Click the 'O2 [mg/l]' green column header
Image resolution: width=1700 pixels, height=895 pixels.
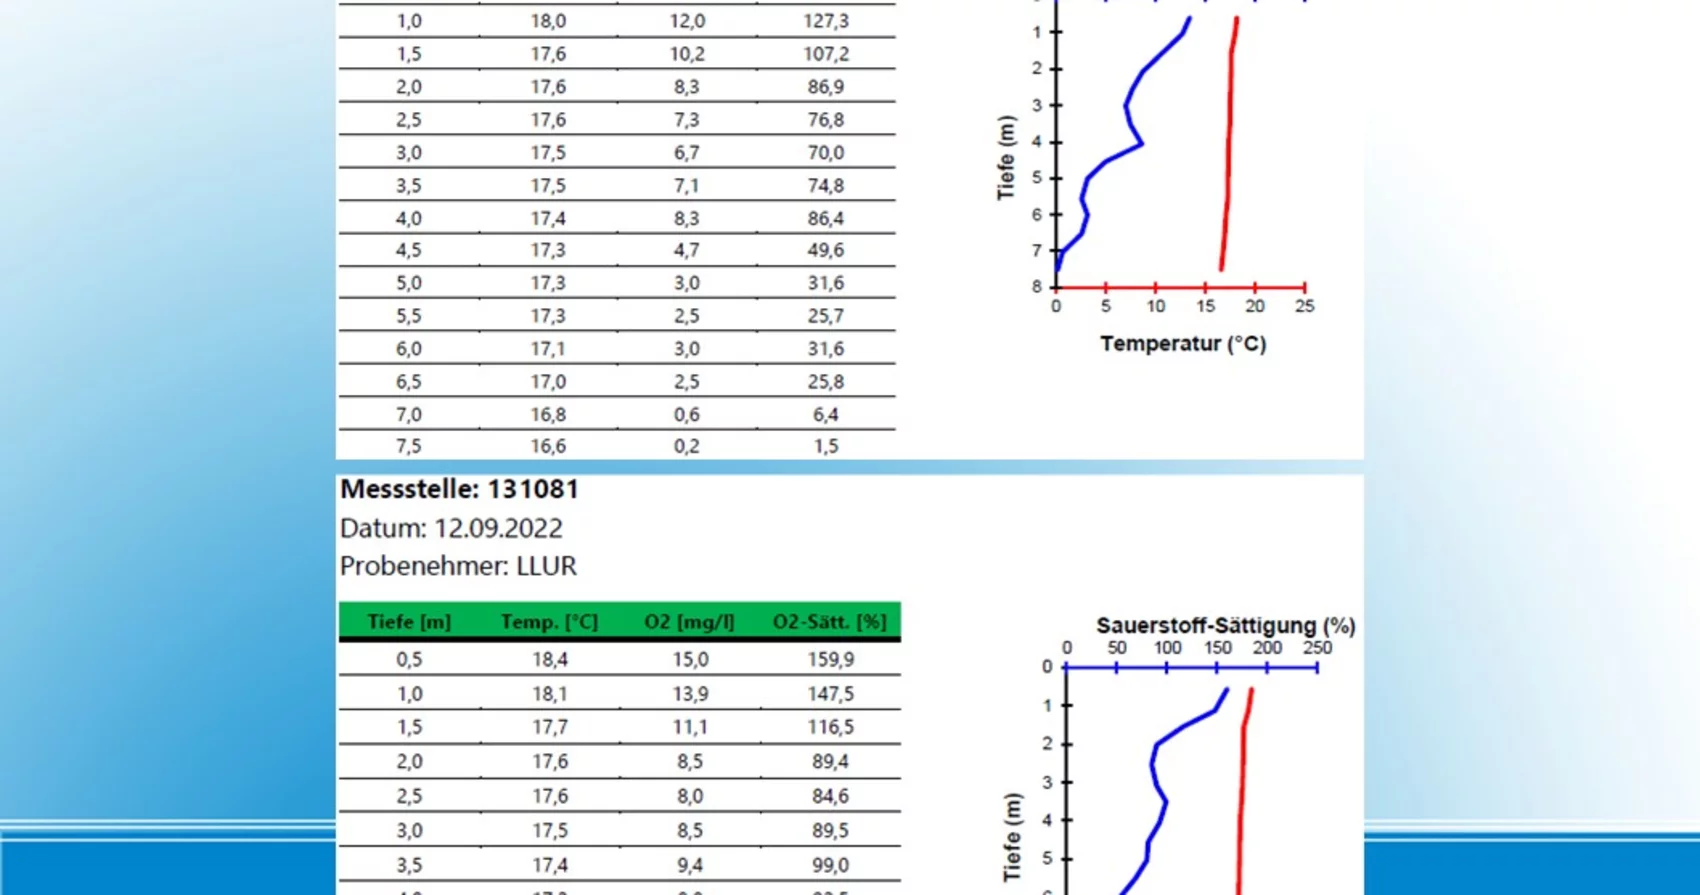[x=689, y=622]
